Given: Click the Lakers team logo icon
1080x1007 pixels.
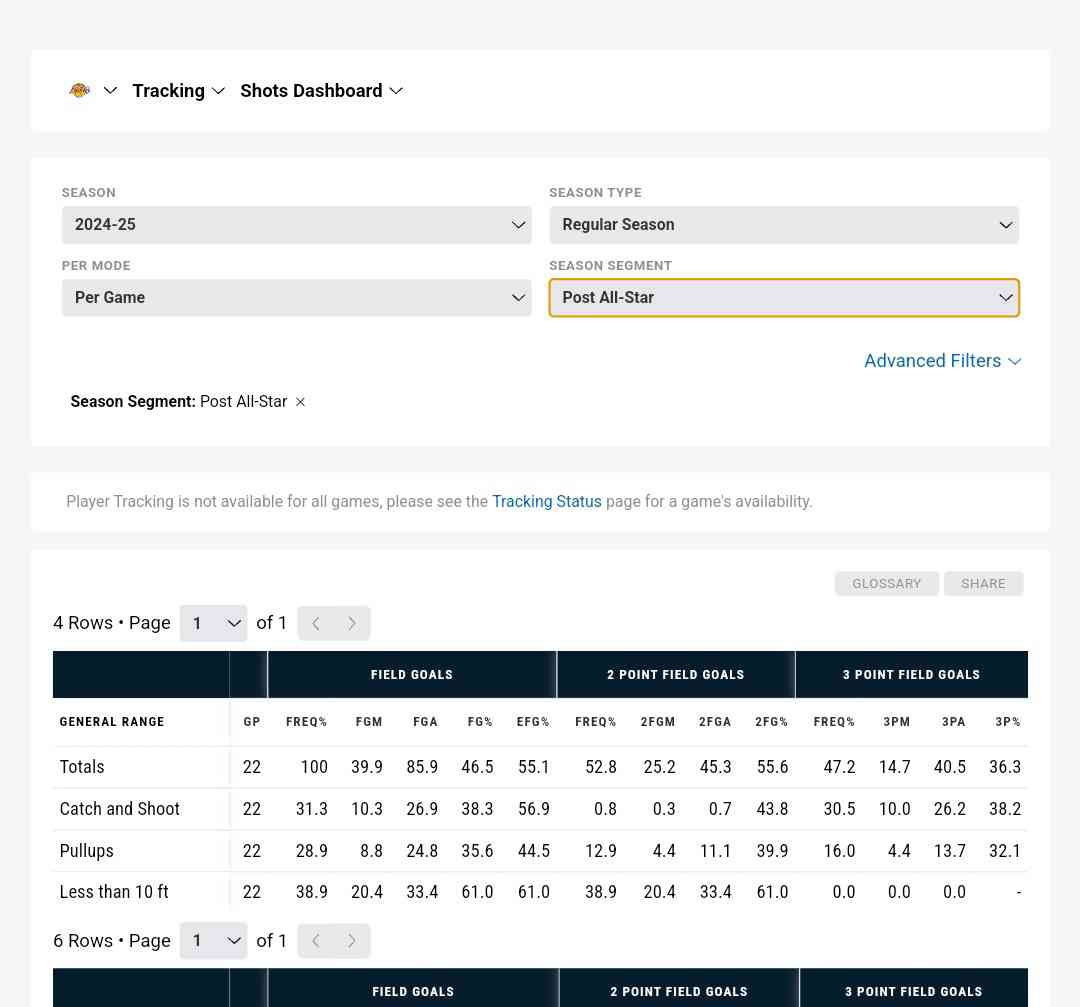Looking at the screenshot, I should 80,90.
